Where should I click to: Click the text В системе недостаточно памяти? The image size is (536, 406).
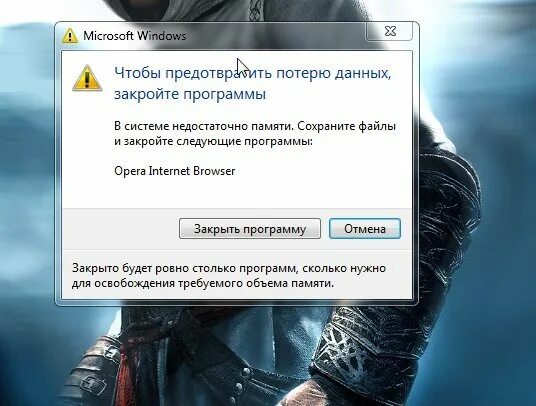tap(204, 126)
